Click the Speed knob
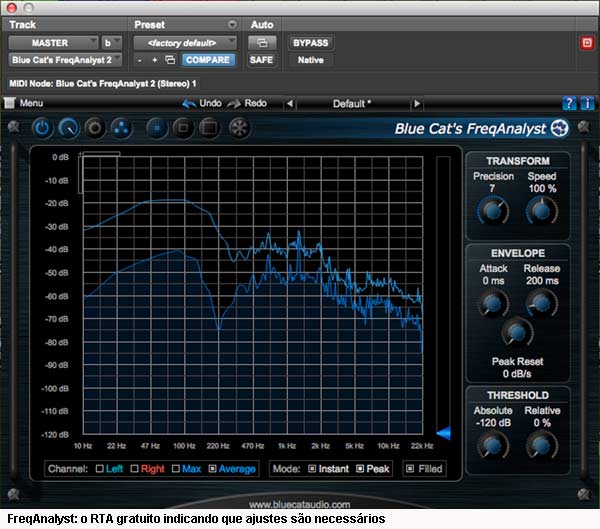 tap(542, 211)
